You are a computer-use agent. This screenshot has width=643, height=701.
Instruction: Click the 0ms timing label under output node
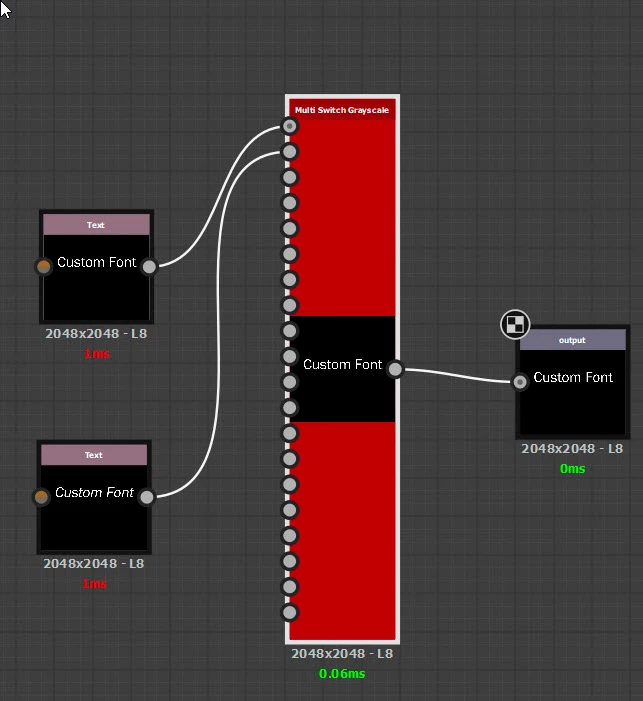572,469
